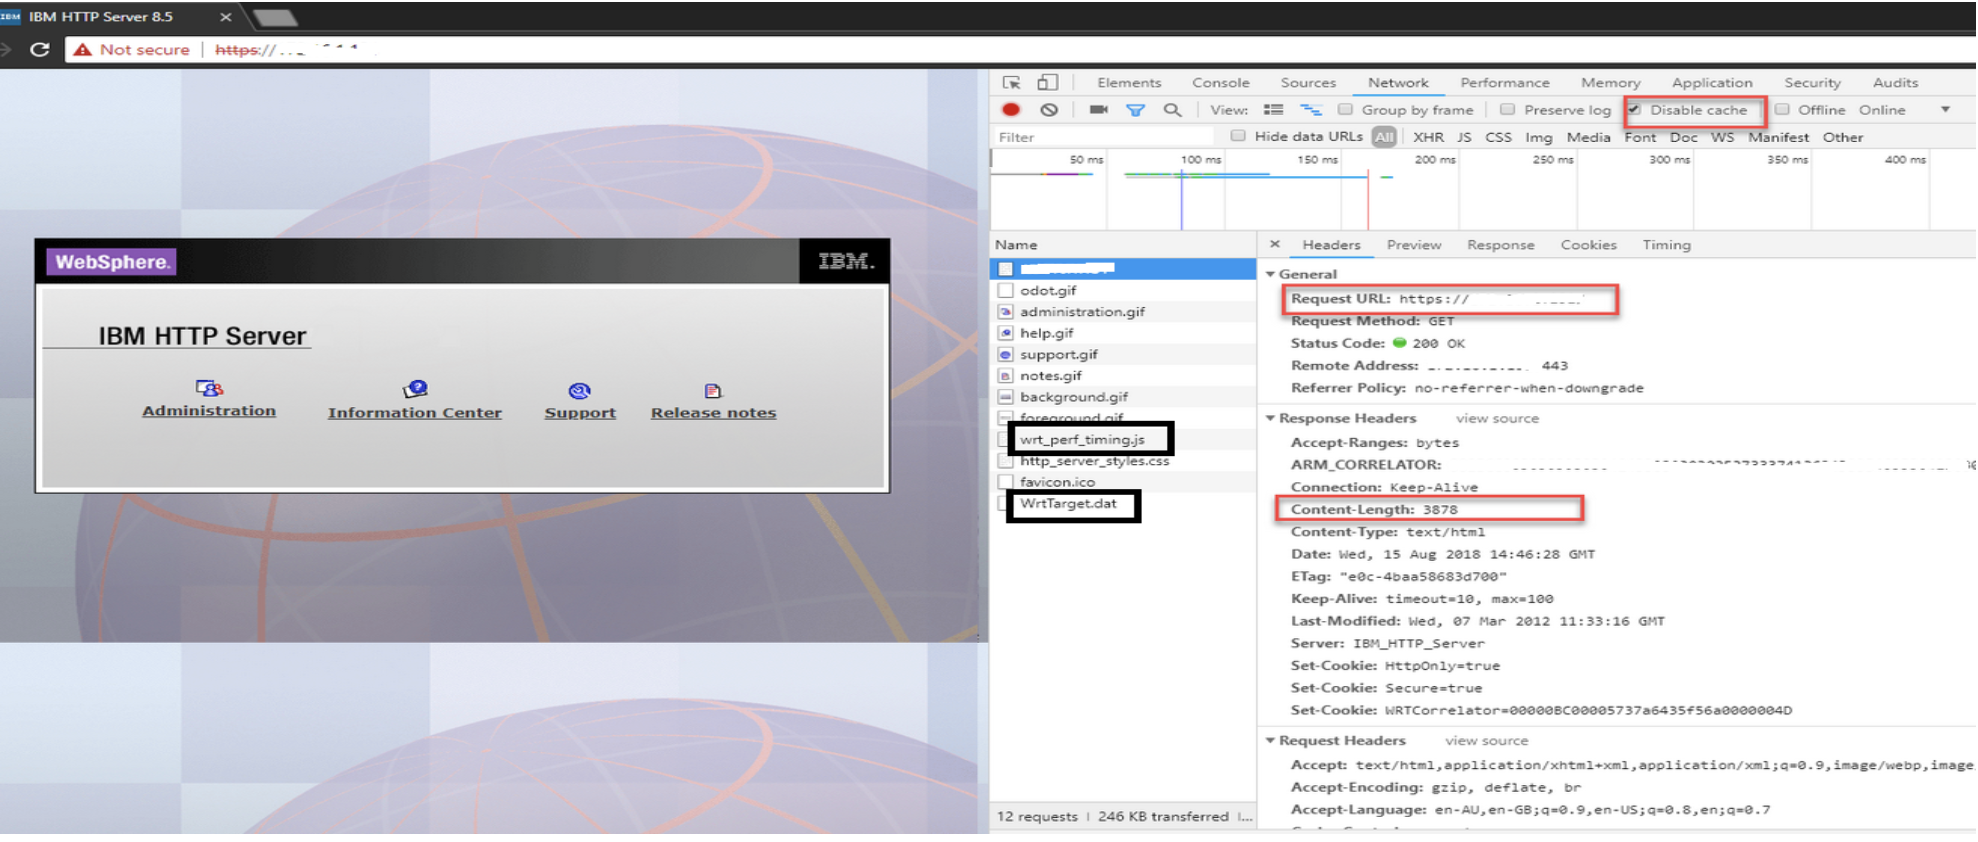Screen dimensions: 1978x842
Task: Switch to the Console tab
Action: pos(1221,82)
